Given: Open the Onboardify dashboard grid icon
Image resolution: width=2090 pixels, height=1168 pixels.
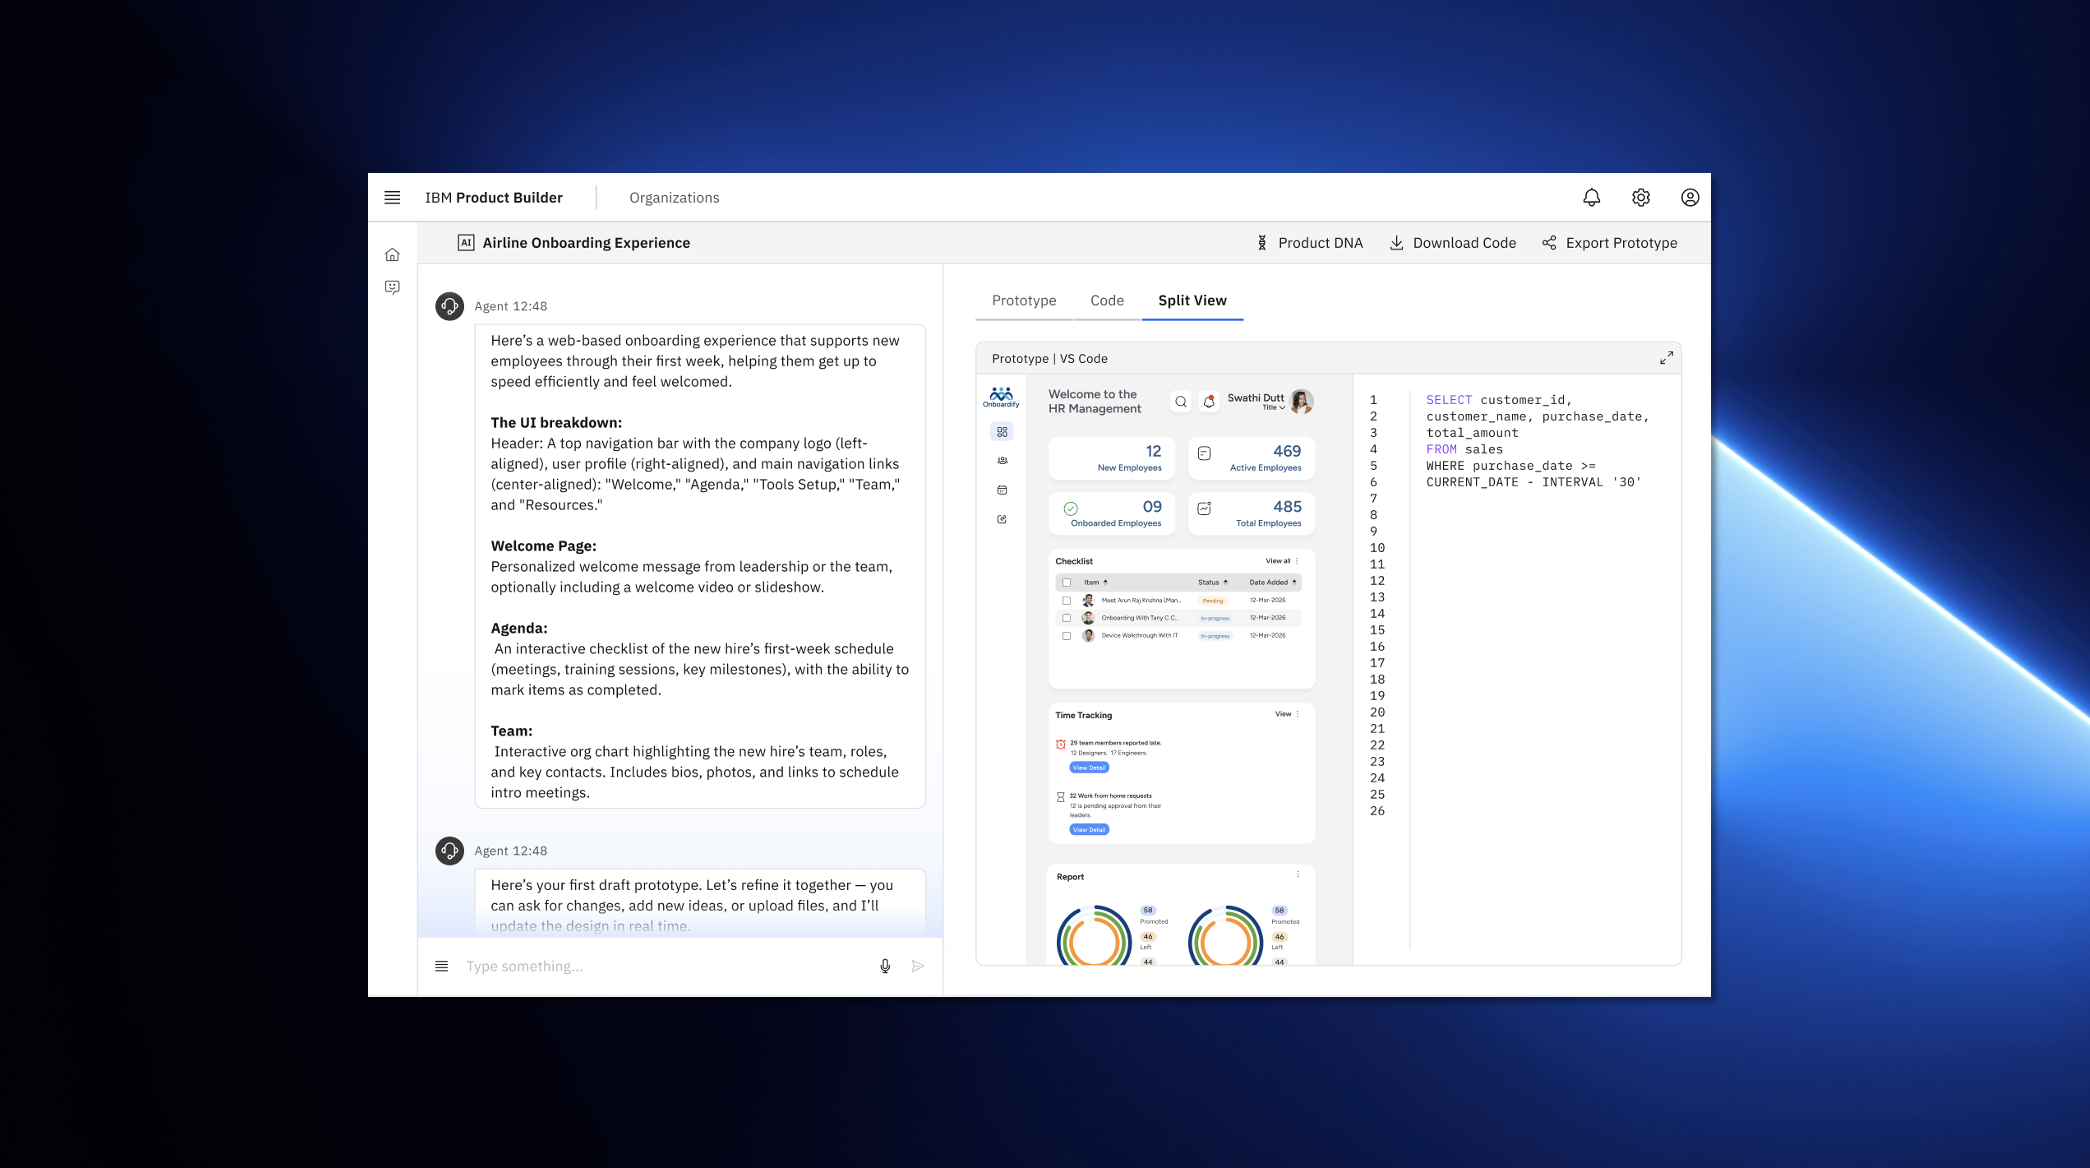Looking at the screenshot, I should point(1001,431).
